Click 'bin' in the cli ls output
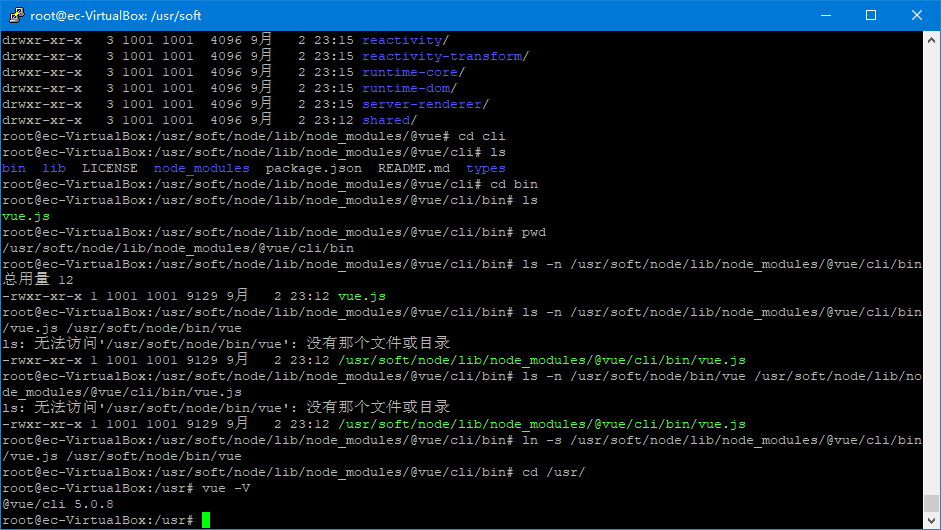The height and width of the screenshot is (530, 941). pyautogui.click(x=14, y=168)
